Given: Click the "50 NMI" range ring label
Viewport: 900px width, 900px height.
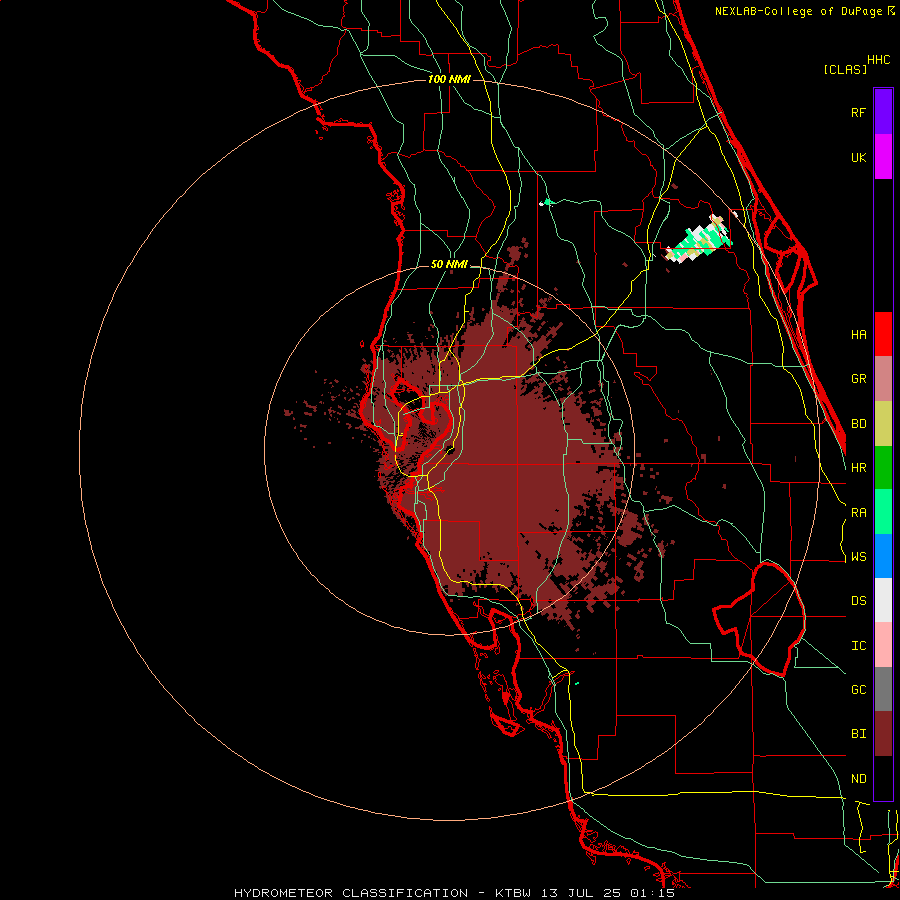Looking at the screenshot, I should point(449,264).
